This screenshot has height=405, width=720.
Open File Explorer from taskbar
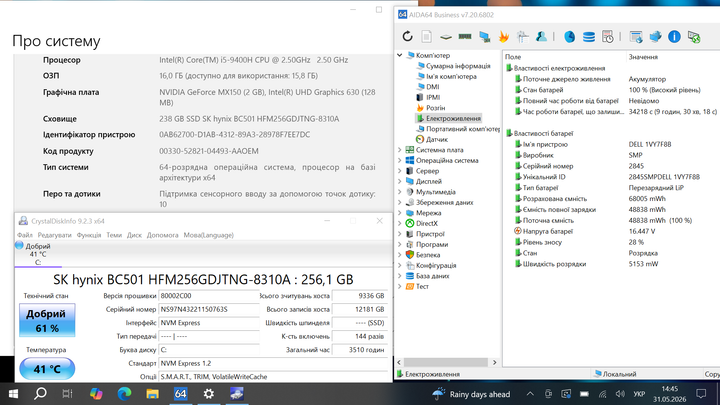152,394
